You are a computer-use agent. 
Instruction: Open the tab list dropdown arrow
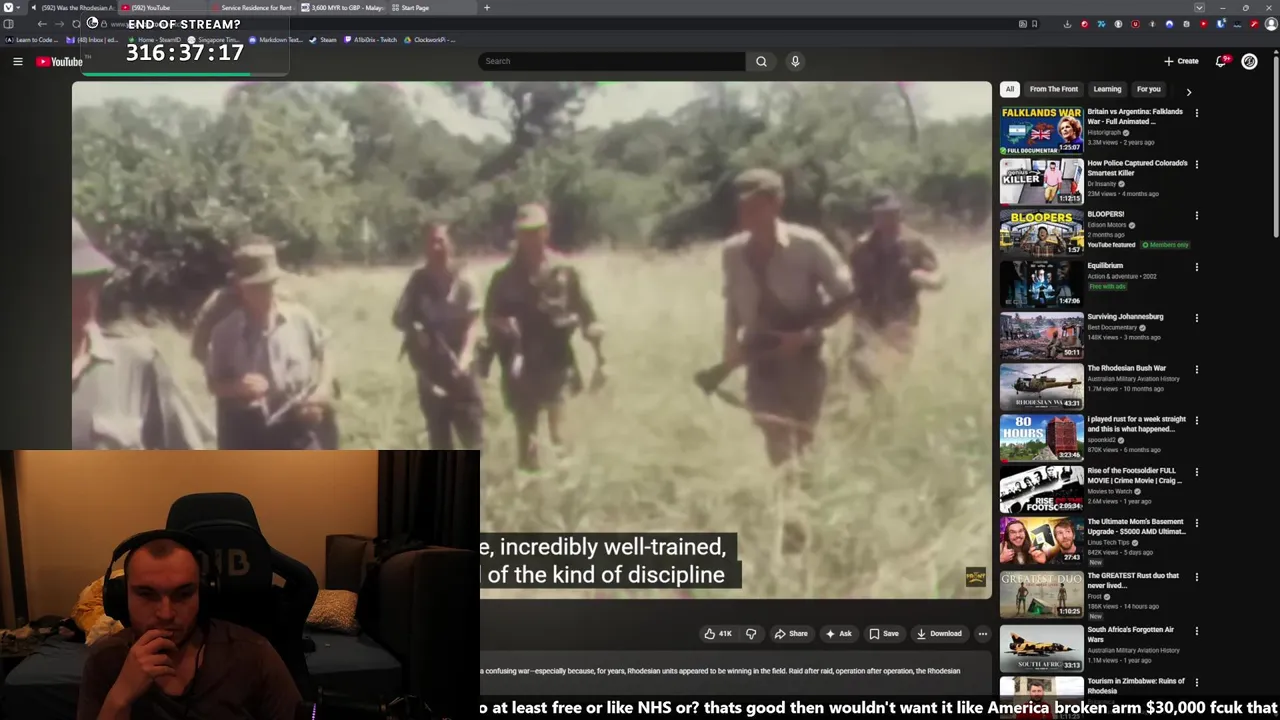pos(1199,8)
